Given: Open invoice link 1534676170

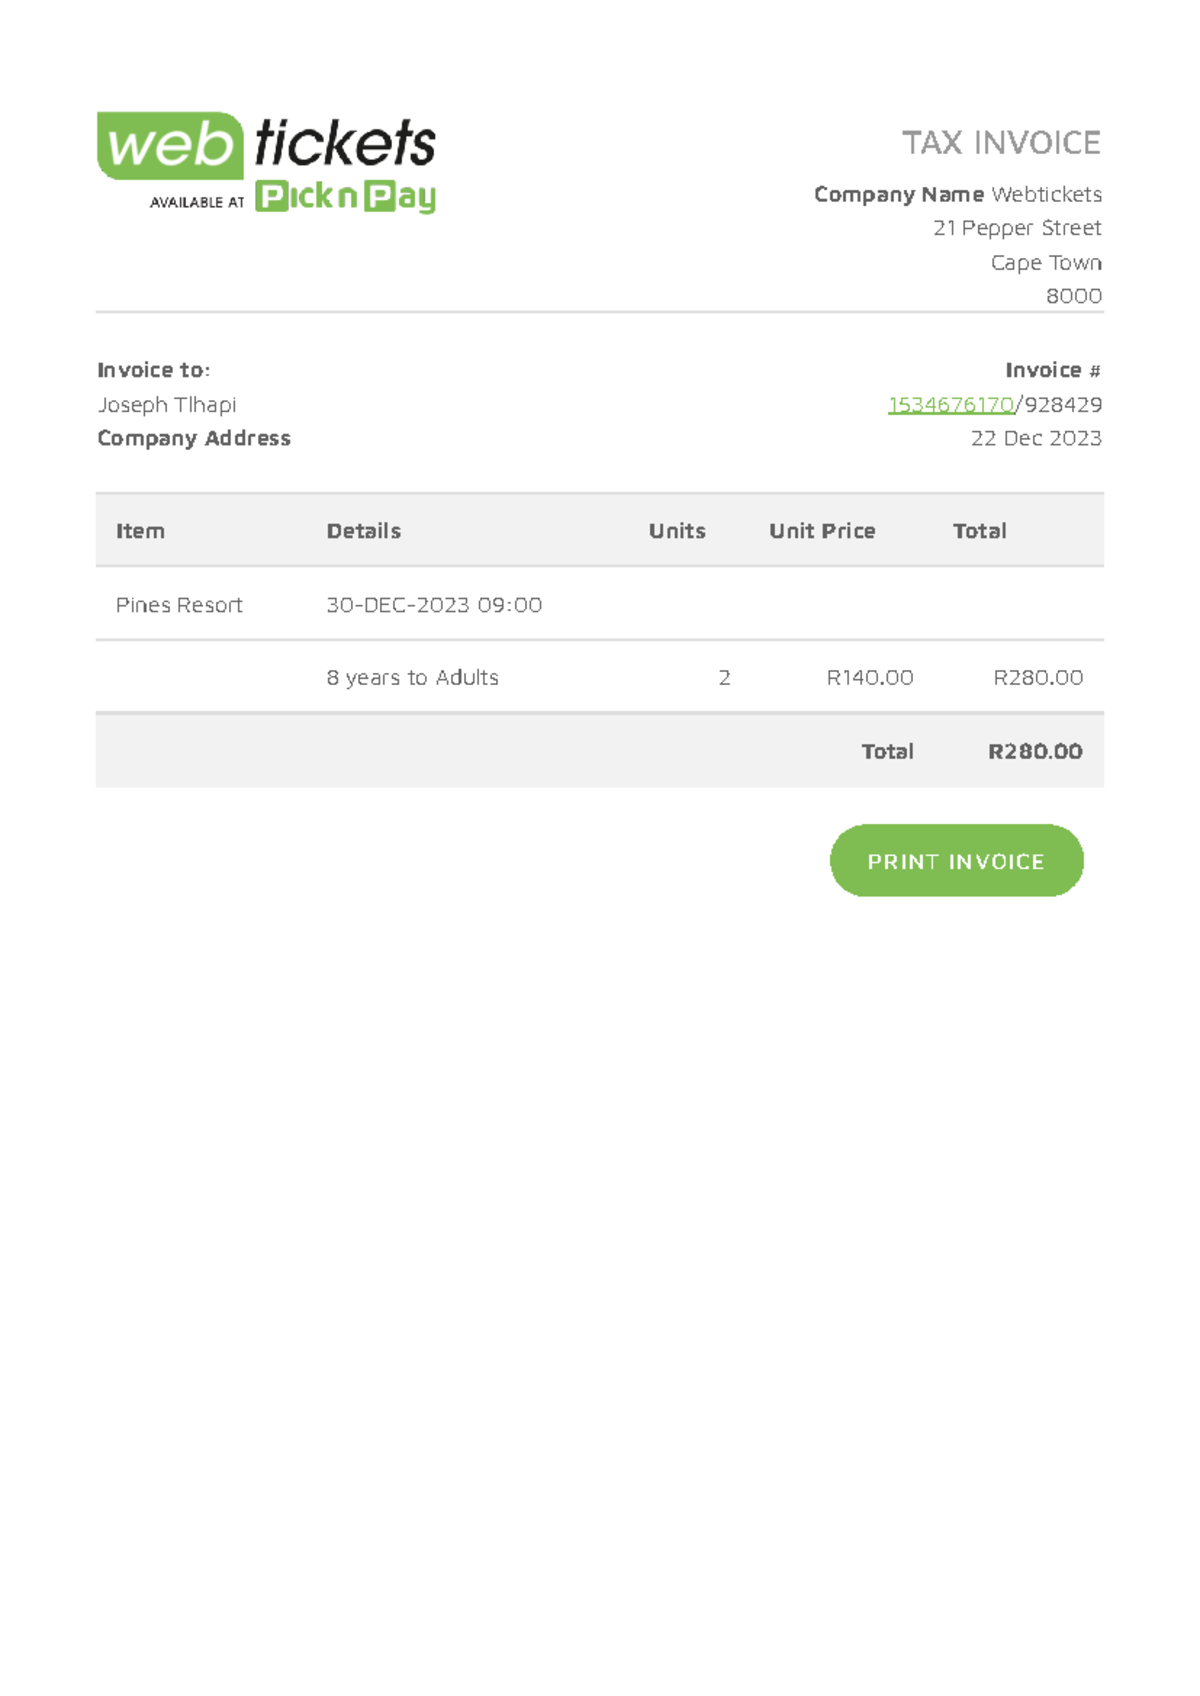Looking at the screenshot, I should click(x=951, y=405).
